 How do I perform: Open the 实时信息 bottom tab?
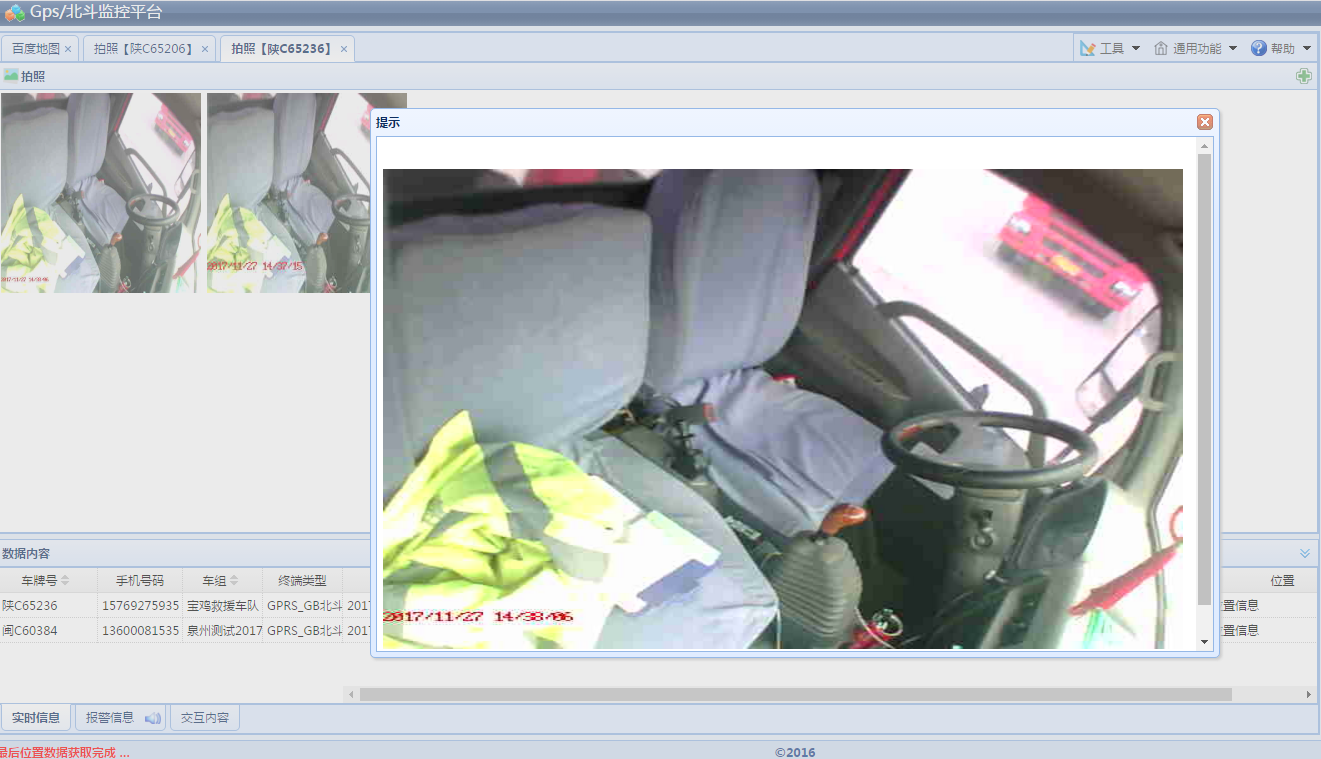(36, 718)
